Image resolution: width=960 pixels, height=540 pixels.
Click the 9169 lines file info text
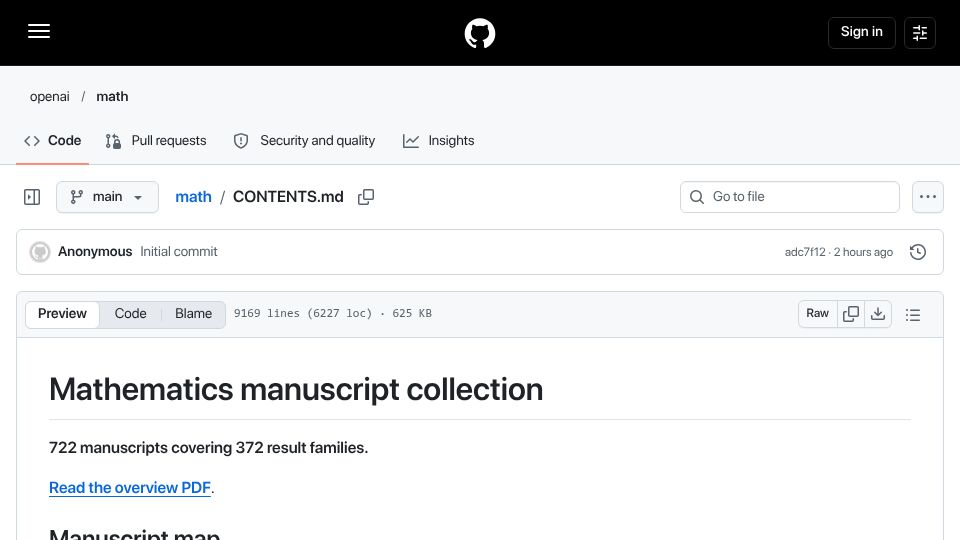332,313
